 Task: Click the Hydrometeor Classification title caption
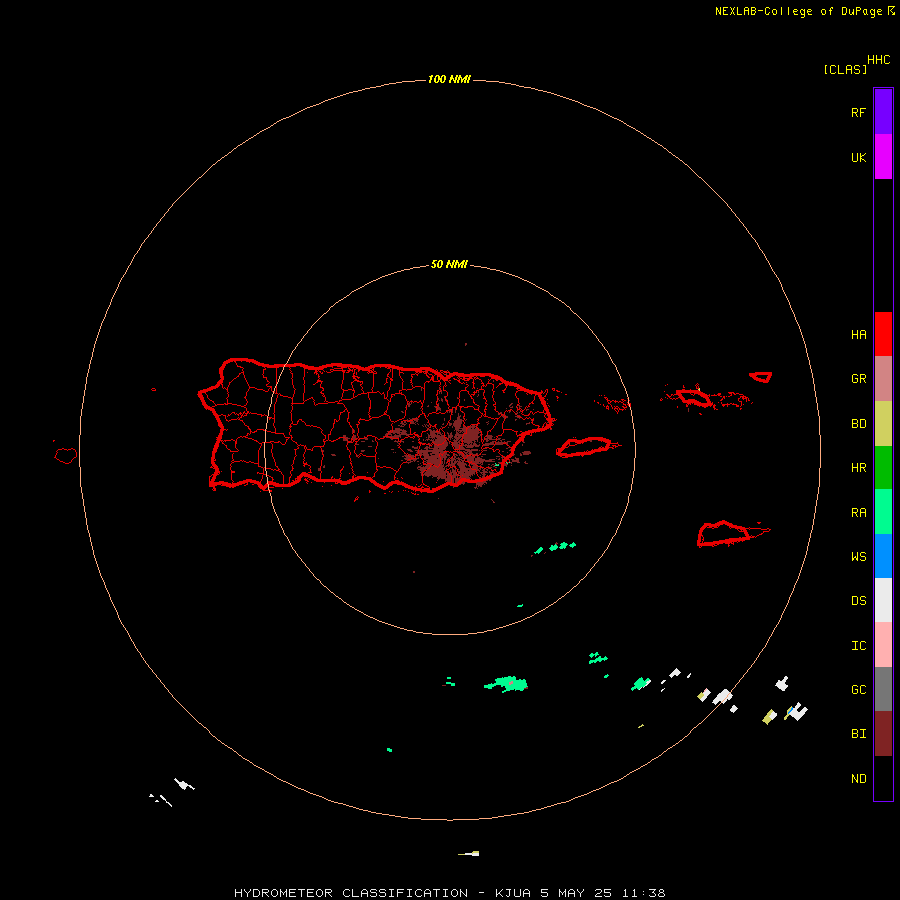pos(449,893)
